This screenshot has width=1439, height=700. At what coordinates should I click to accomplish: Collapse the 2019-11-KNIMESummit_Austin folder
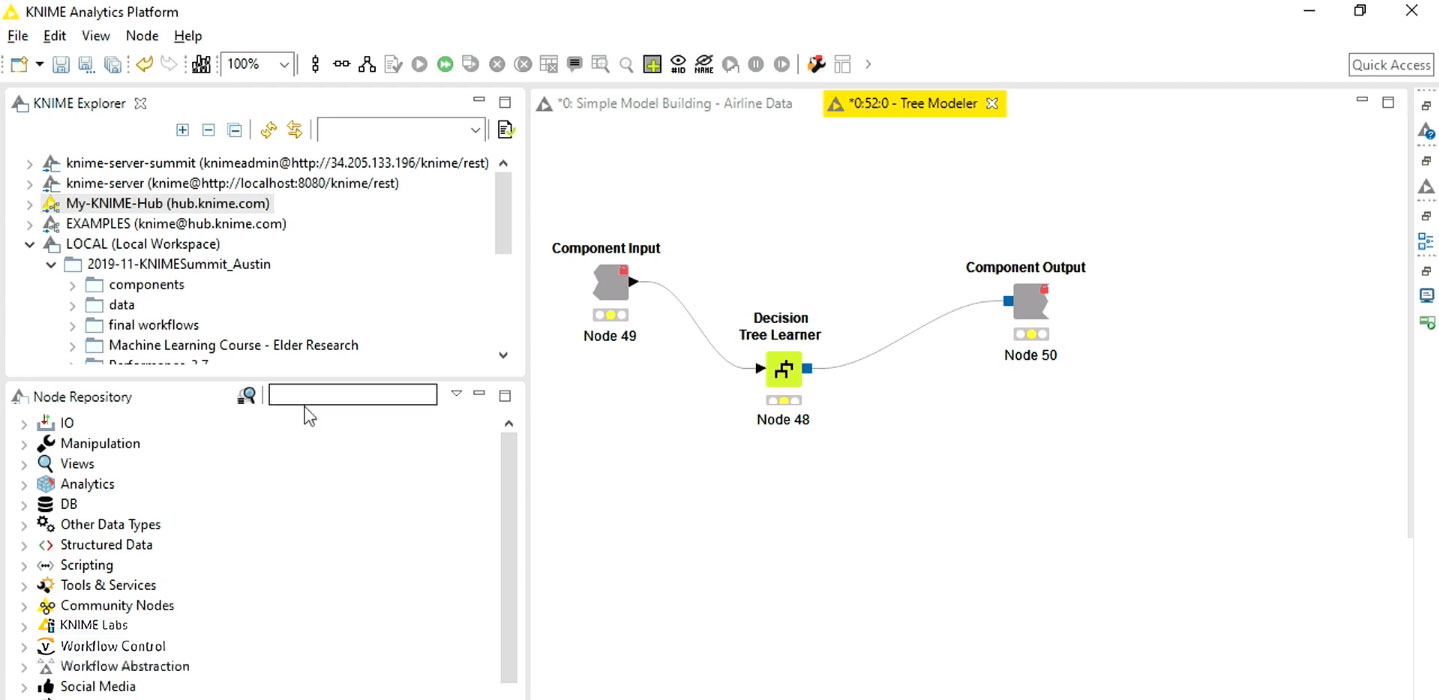[51, 265]
